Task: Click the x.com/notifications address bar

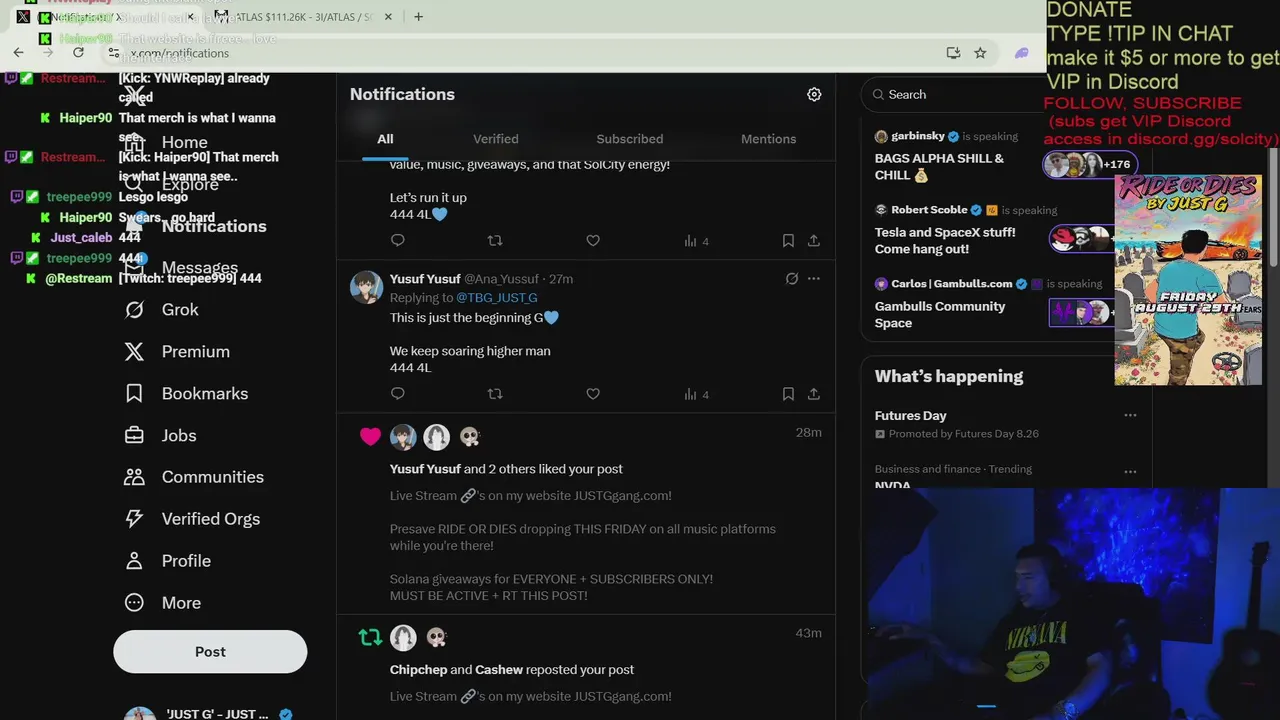Action: click(520, 53)
